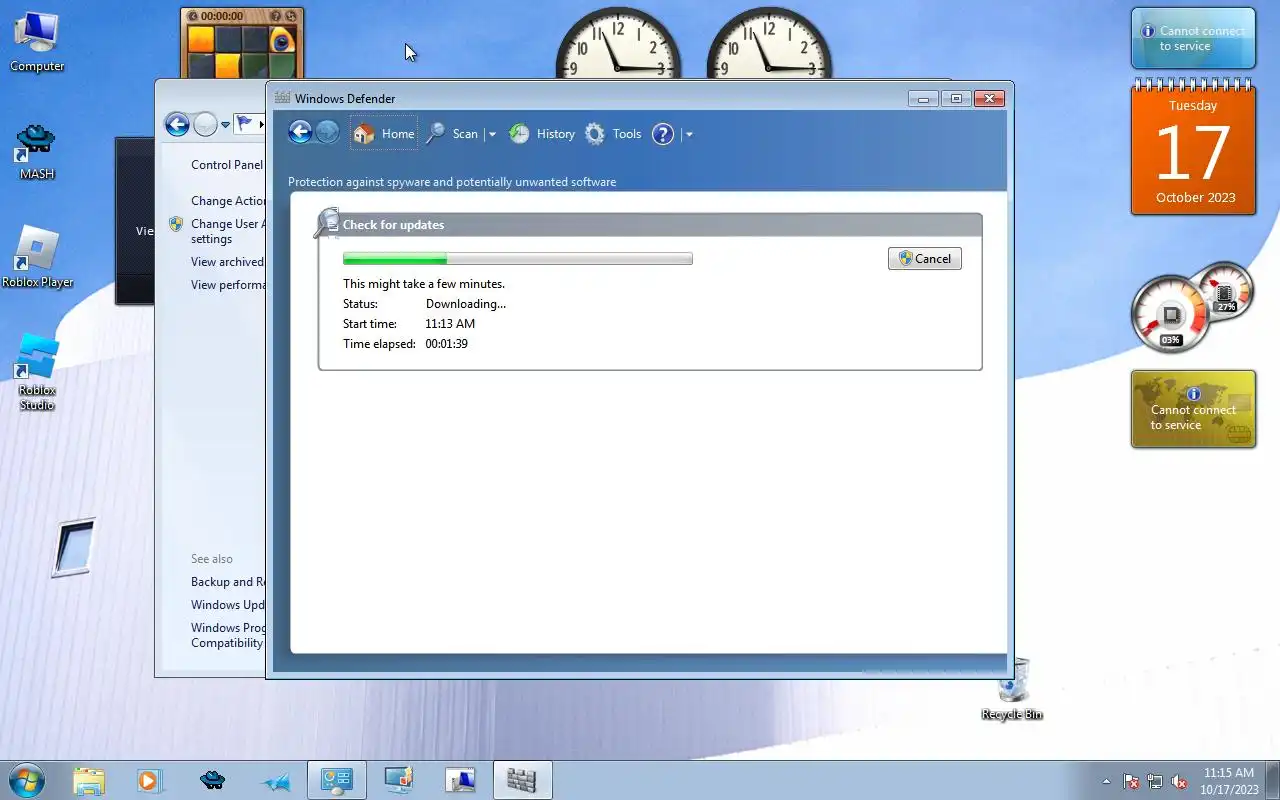Viewport: 1280px width, 800px height.
Task: Open Windows Update link in See also
Action: pyautogui.click(x=228, y=605)
